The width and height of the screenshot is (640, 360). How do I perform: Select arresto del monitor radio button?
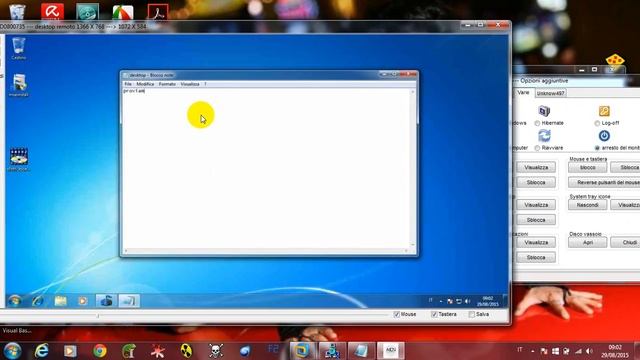[597, 148]
